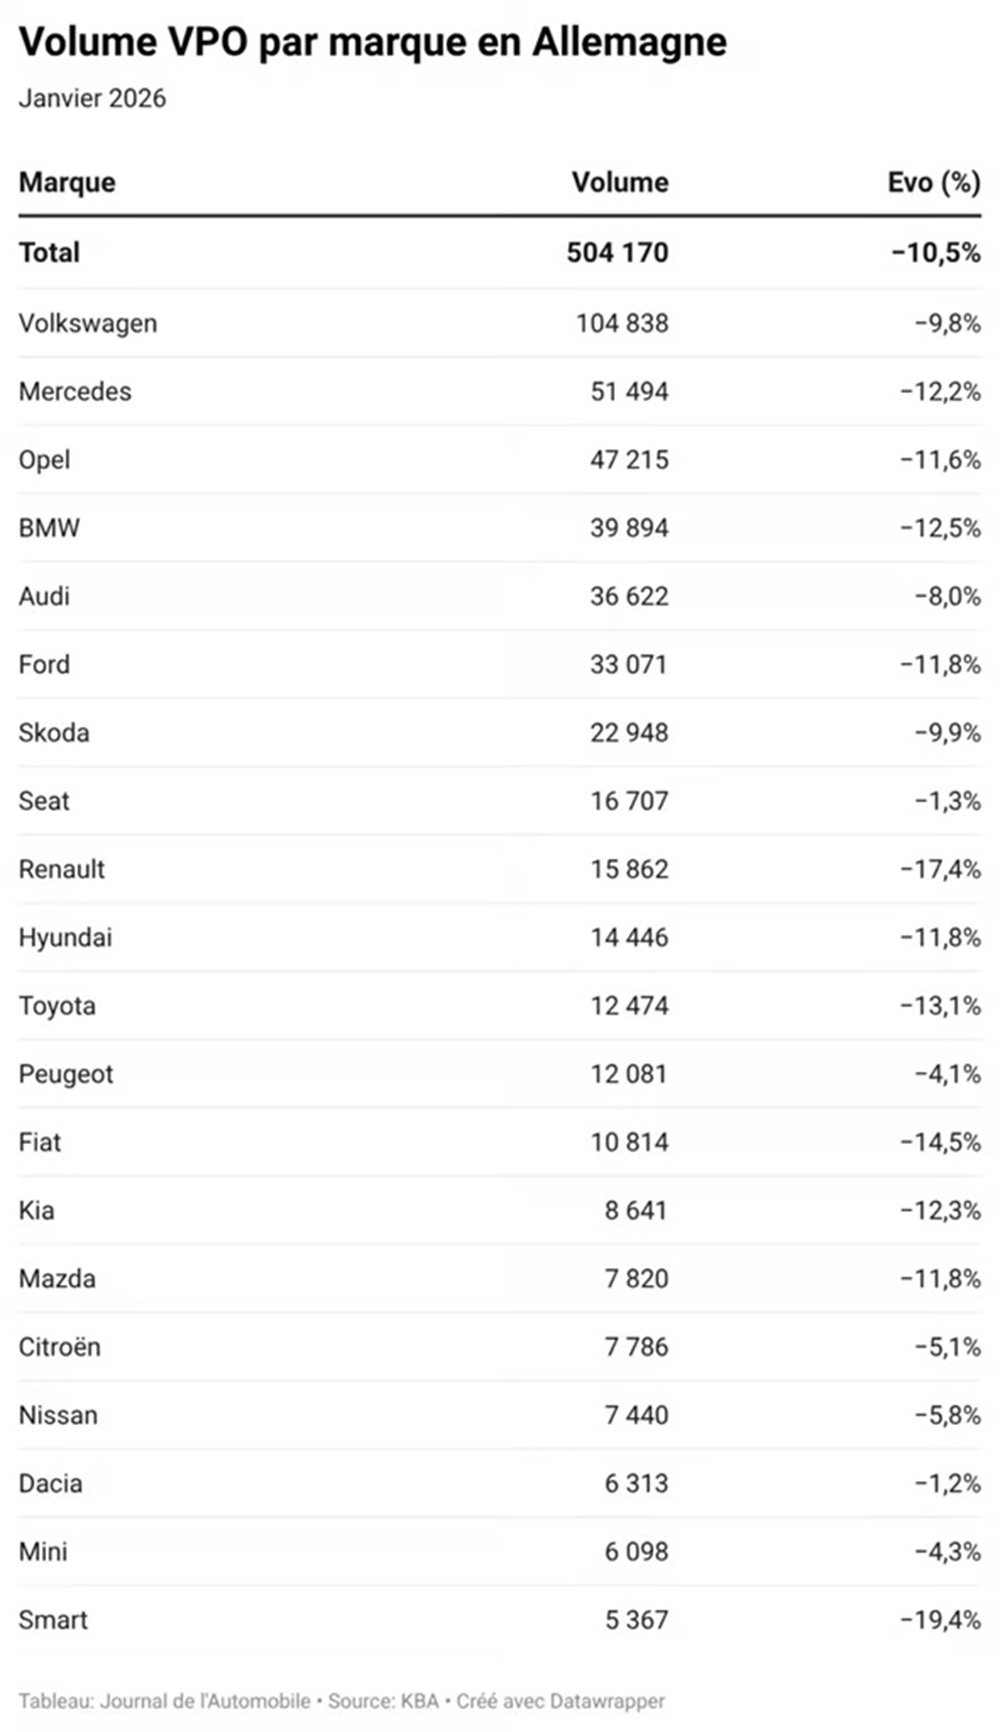Select the Total row label
The width and height of the screenshot is (1000, 1732).
(x=49, y=252)
